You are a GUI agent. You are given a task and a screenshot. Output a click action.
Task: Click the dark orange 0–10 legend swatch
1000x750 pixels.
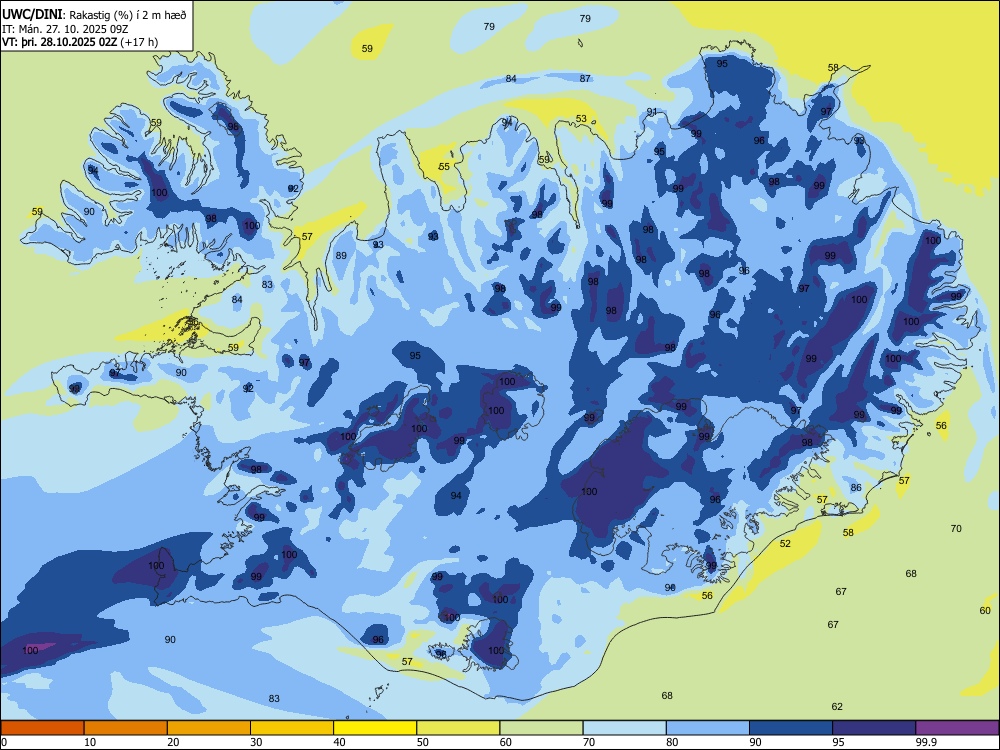pos(42,728)
